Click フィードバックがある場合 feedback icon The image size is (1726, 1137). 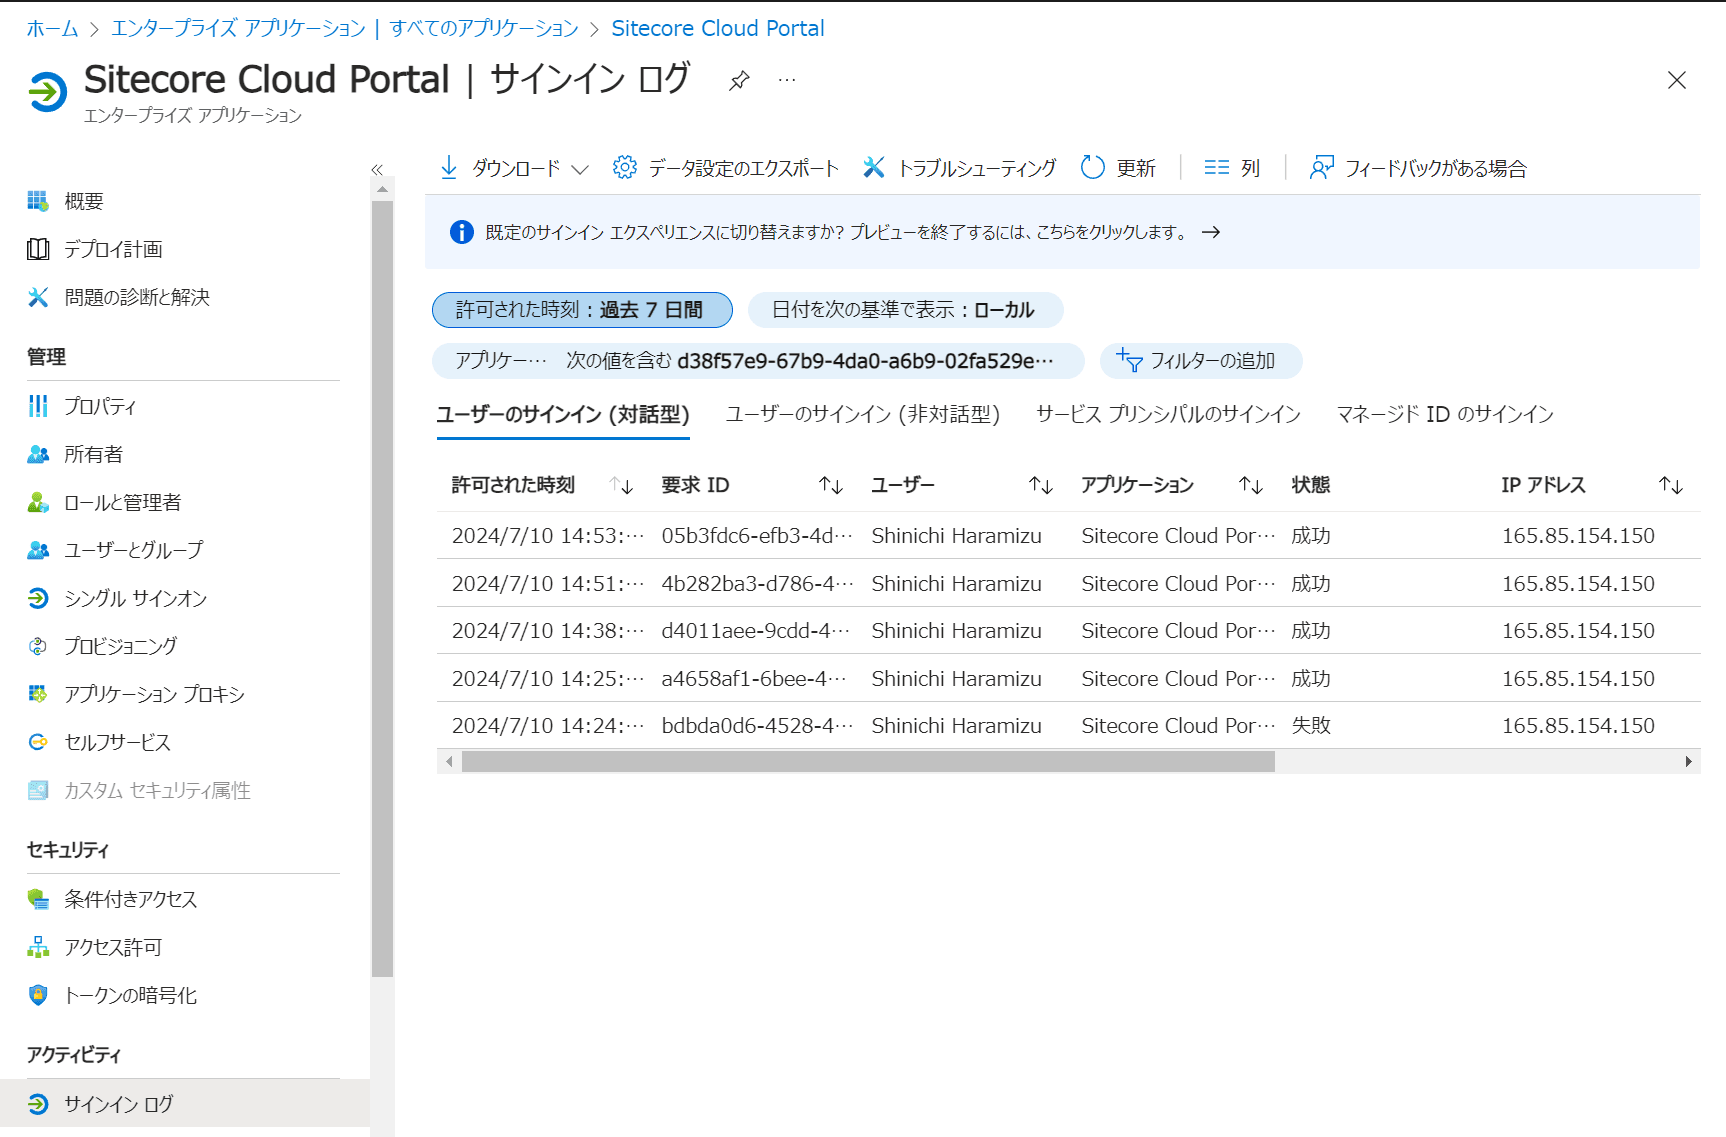1321,168
